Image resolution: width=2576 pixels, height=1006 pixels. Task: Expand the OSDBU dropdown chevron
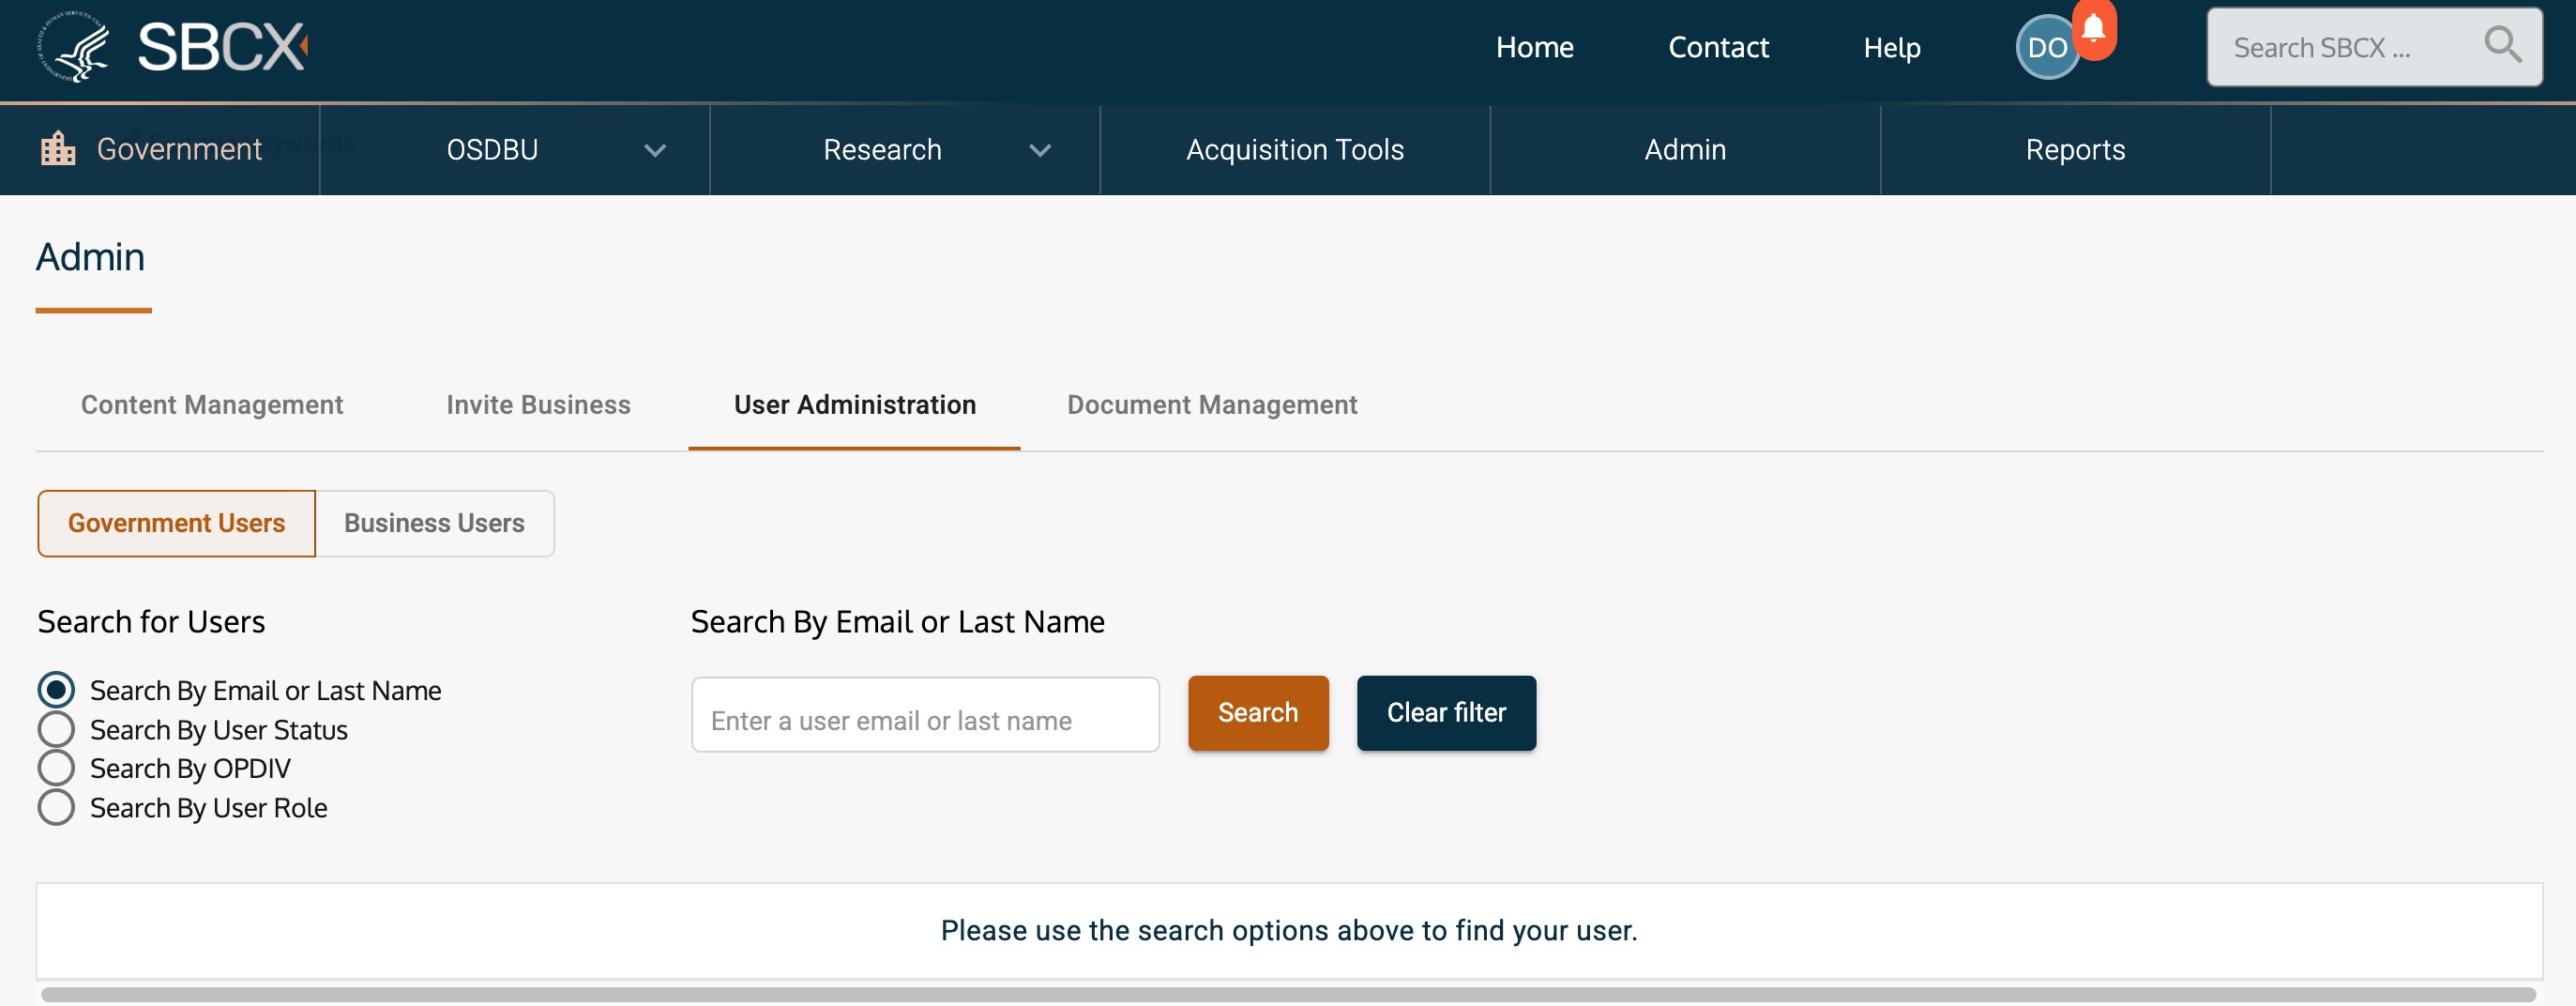tap(655, 151)
